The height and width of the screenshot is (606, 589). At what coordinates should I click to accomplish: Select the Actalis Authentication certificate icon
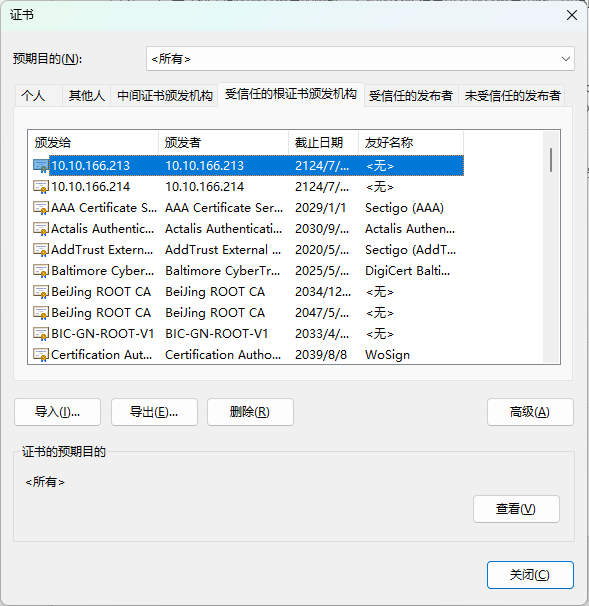[41, 229]
